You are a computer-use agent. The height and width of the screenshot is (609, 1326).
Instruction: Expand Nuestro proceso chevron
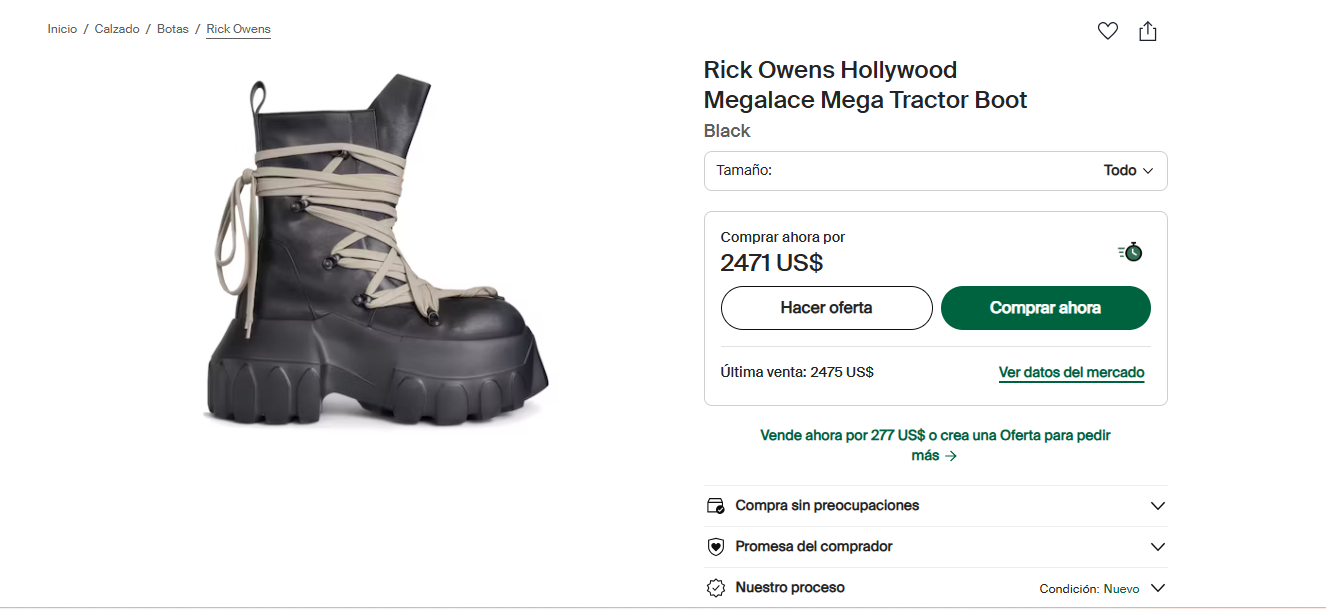click(1157, 588)
